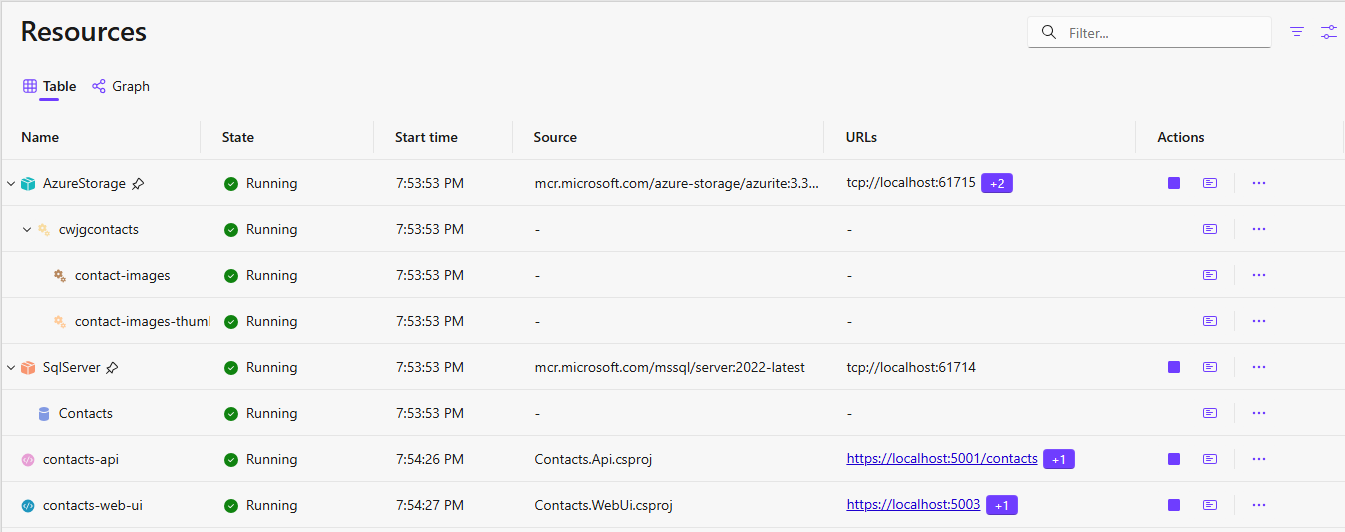The width and height of the screenshot is (1345, 532).
Task: Open console logs for SqlServer
Action: (x=1210, y=367)
